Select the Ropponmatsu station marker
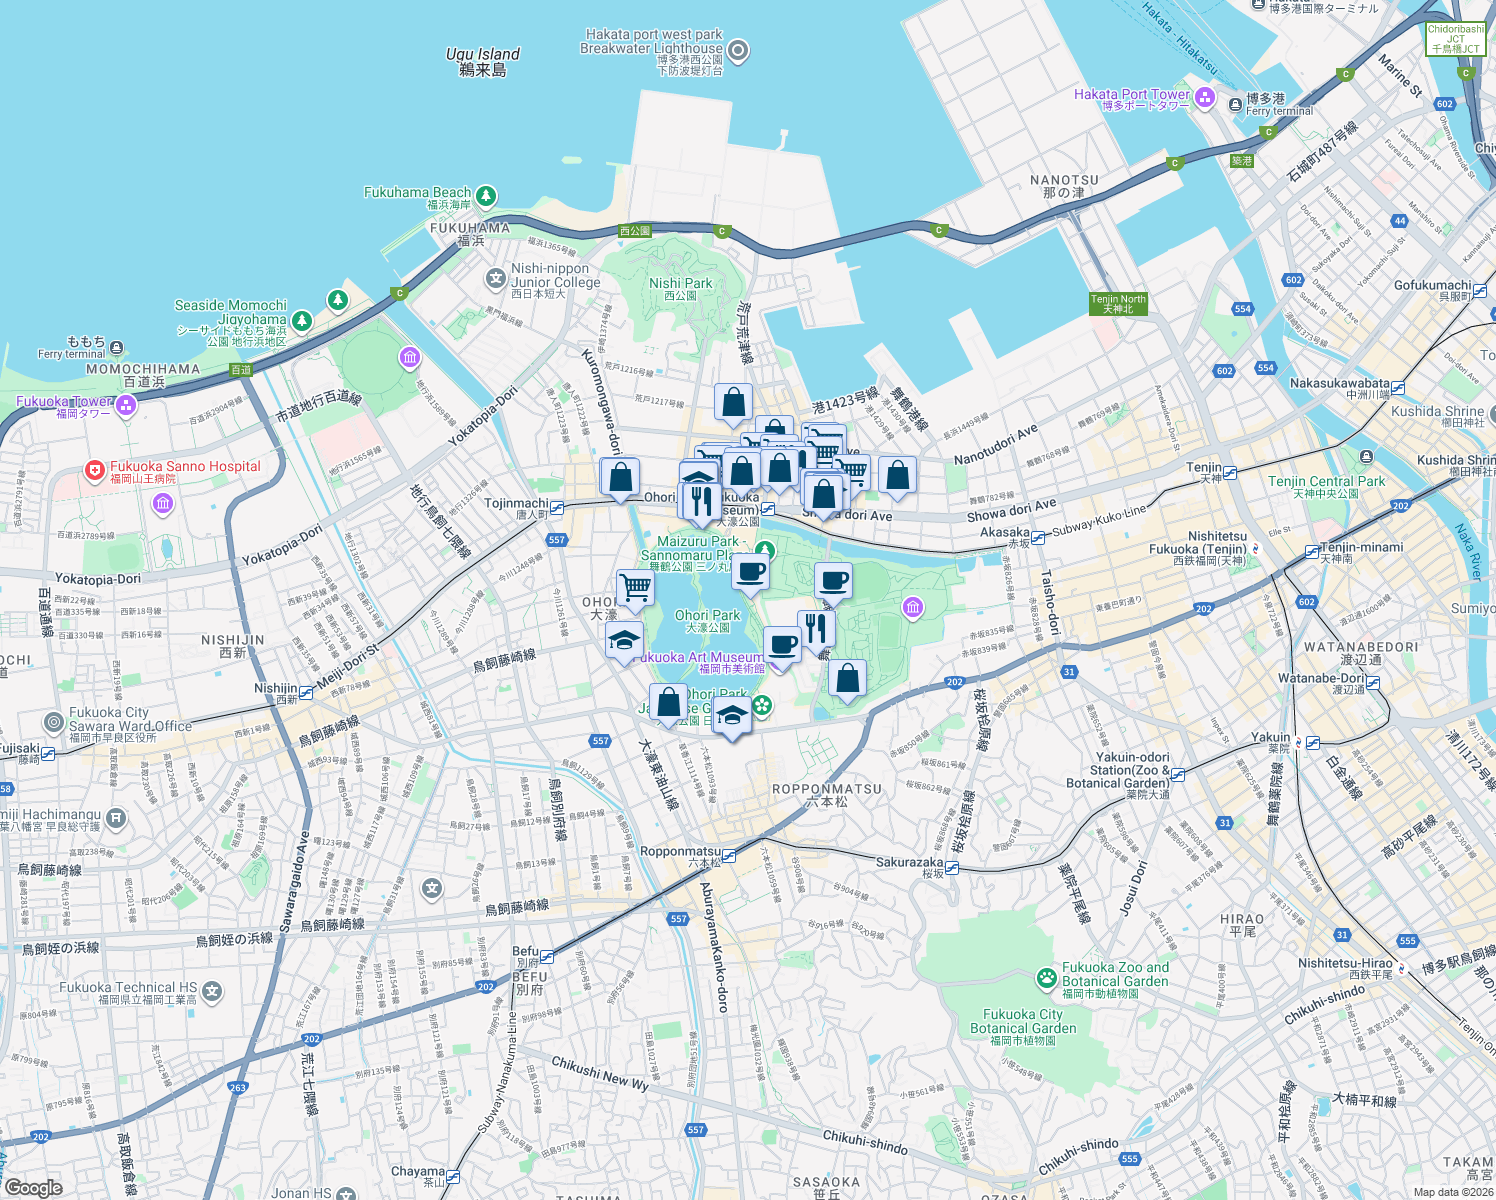Screen dimensions: 1496x1200 [727, 855]
